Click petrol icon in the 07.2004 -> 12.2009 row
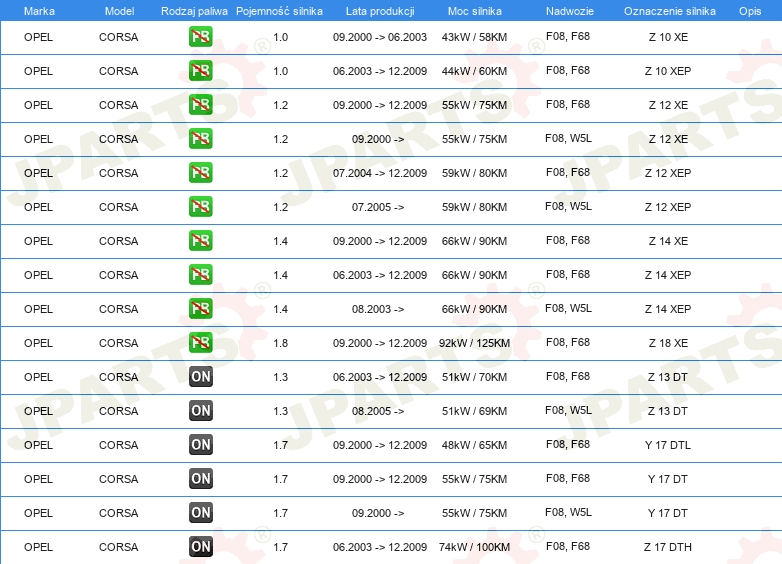Screen dimensions: 782x564 [x=200, y=173]
